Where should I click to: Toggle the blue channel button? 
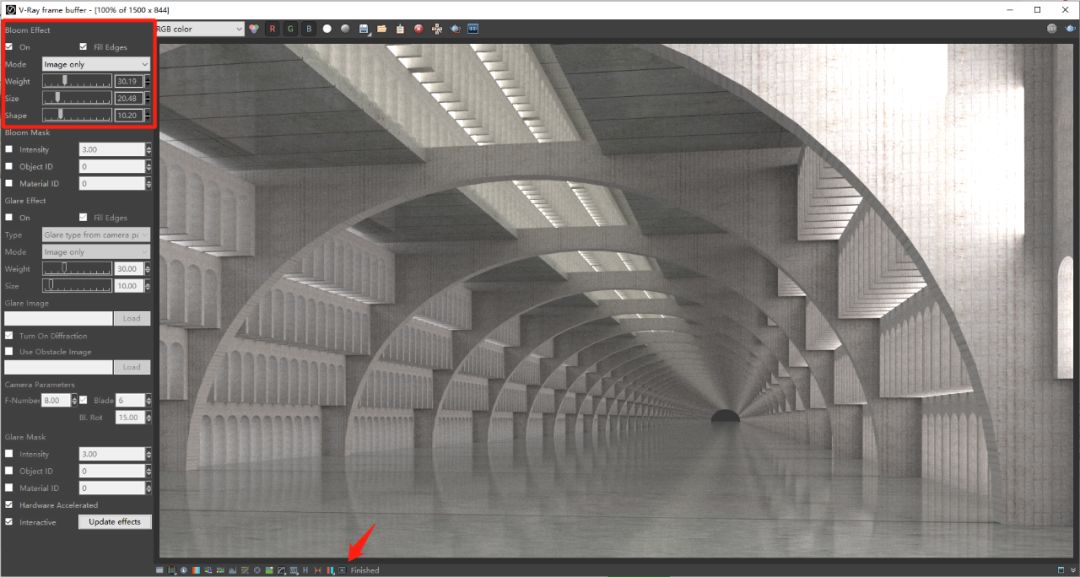pyautogui.click(x=309, y=29)
